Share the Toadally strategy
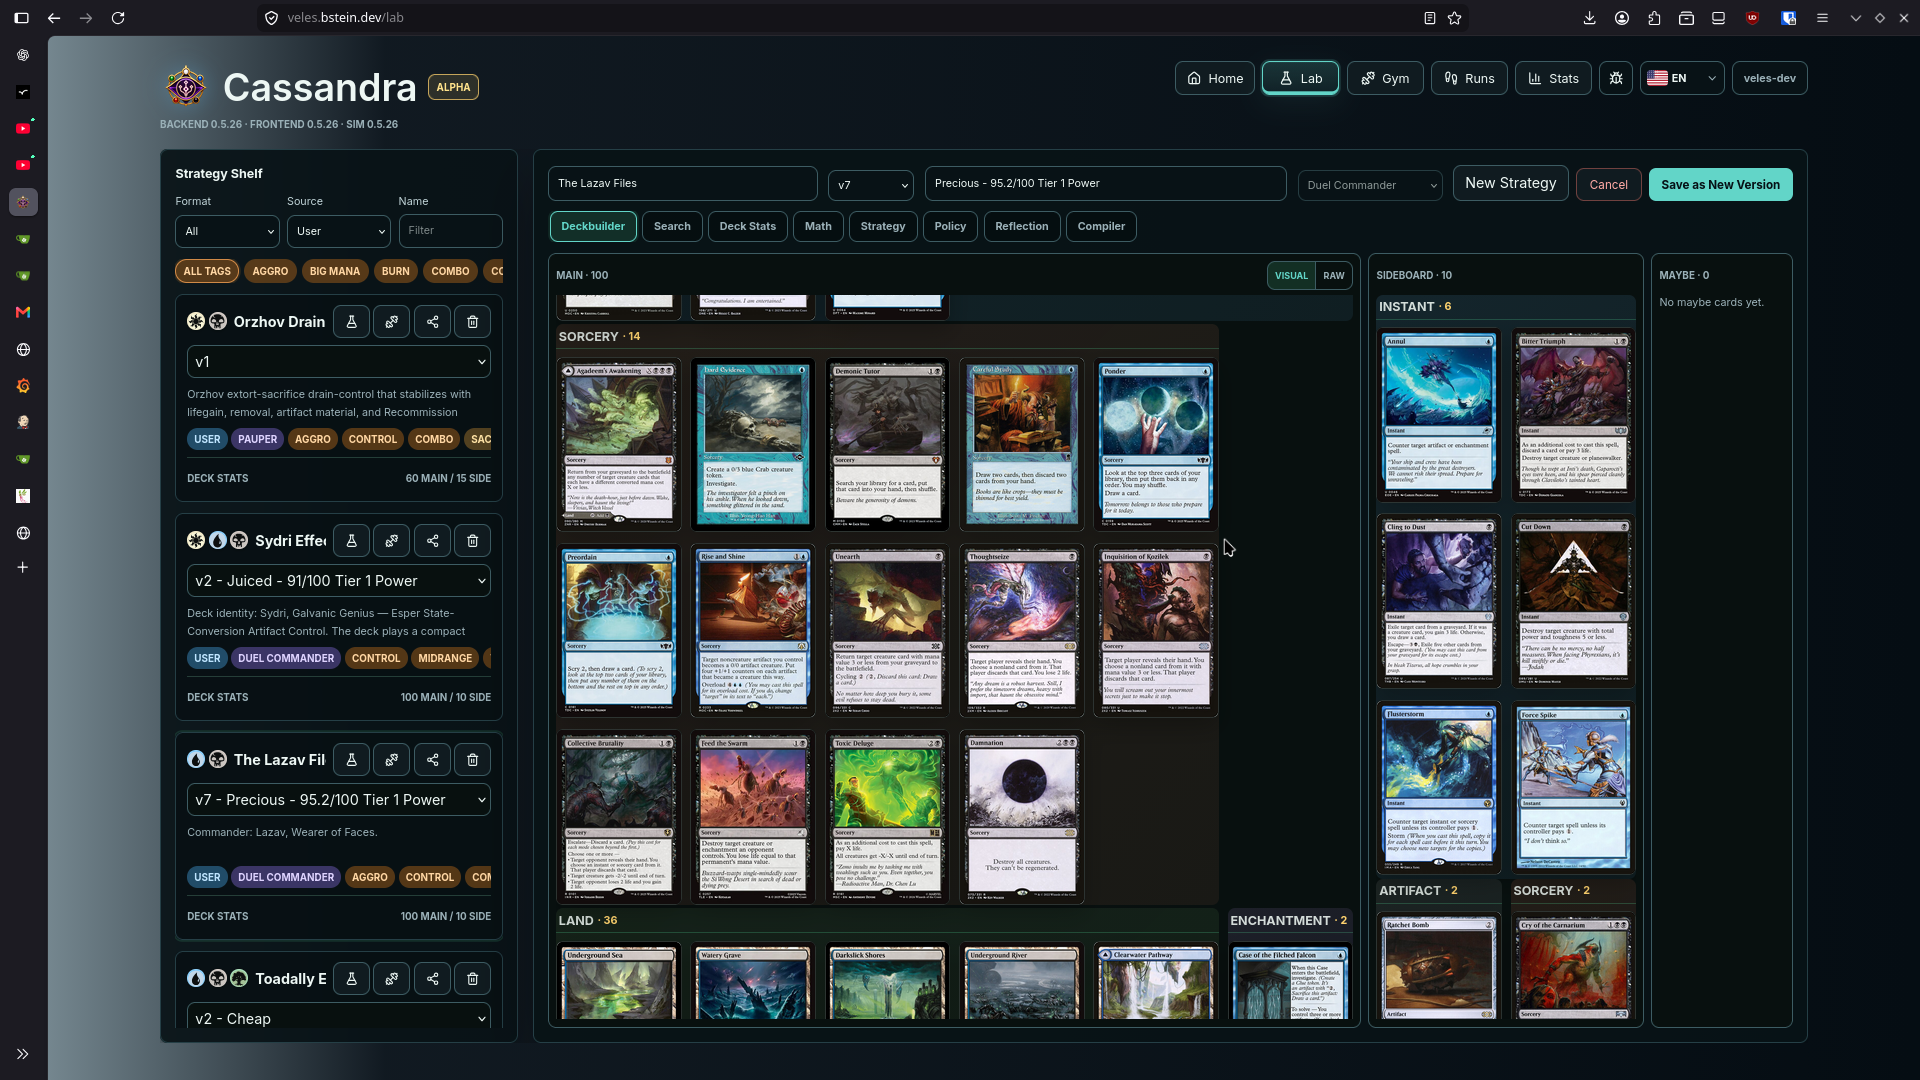Viewport: 1920px width, 1080px height. point(433,979)
